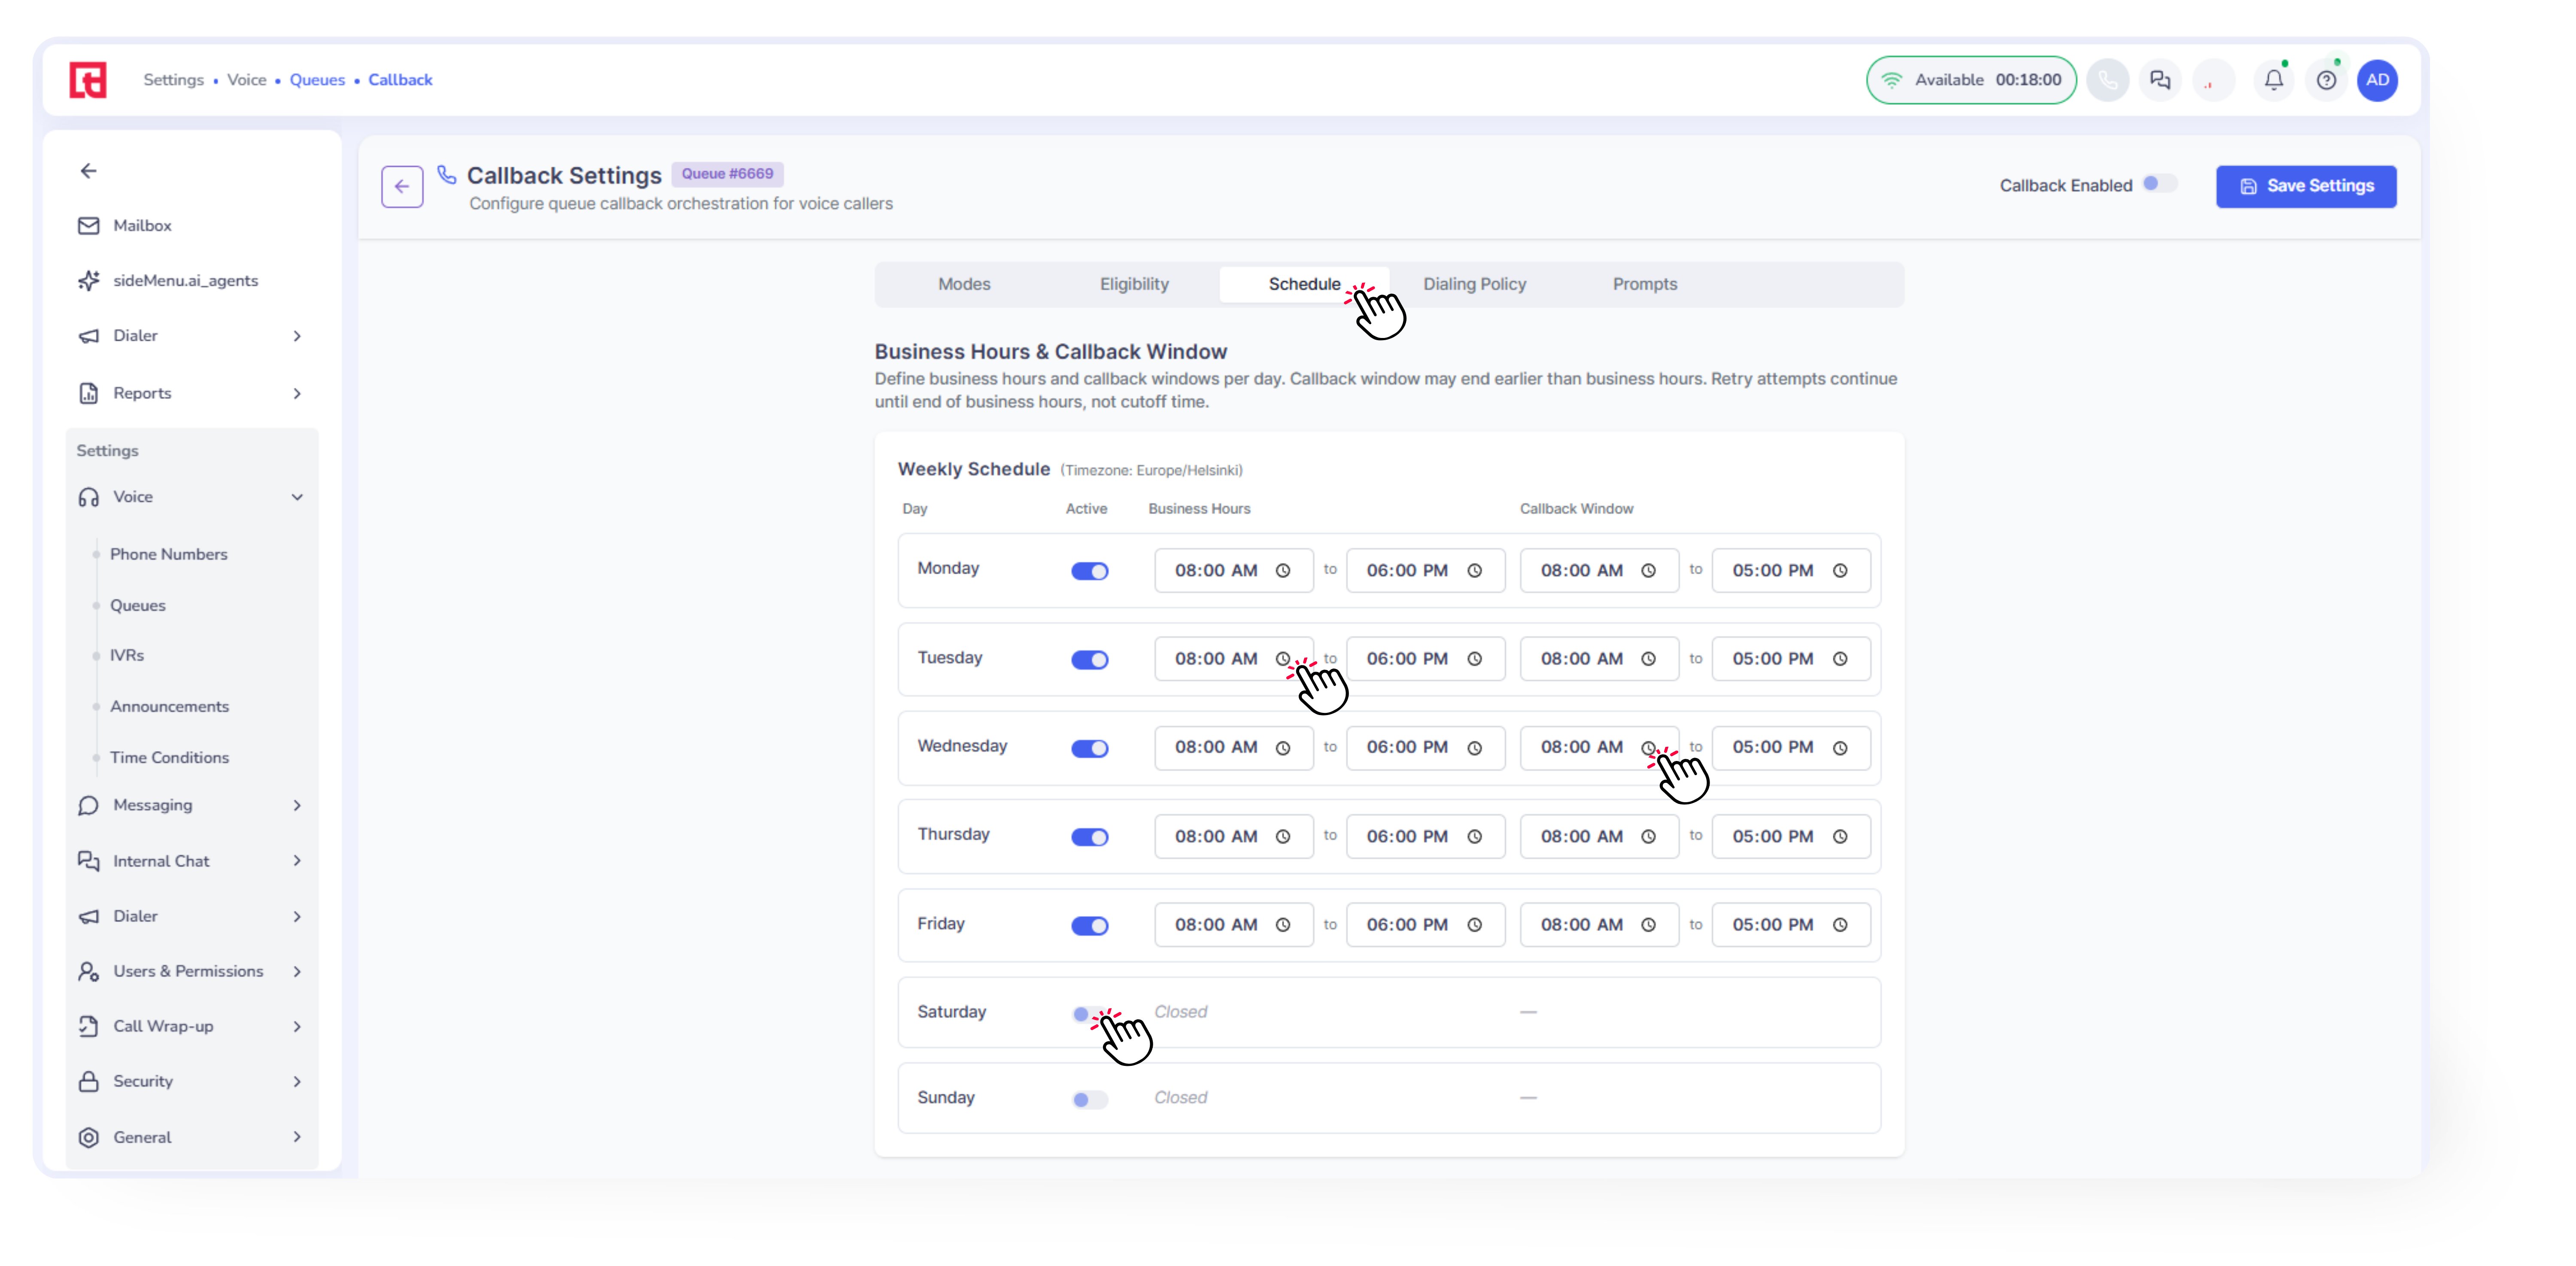Open the Eligibility tab

(1134, 284)
